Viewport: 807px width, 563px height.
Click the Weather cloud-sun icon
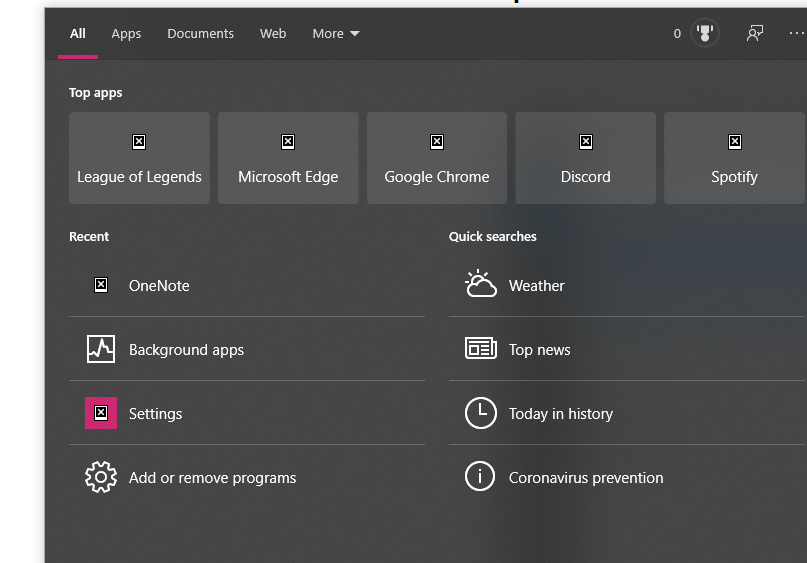tap(481, 284)
